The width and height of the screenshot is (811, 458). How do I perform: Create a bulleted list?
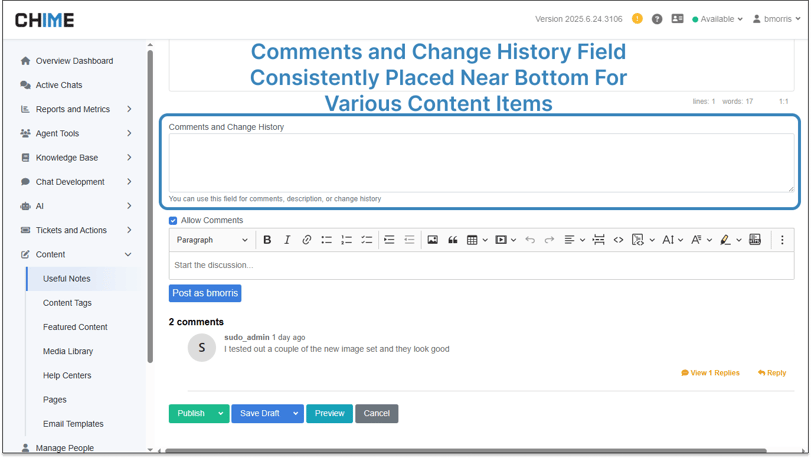pos(326,240)
